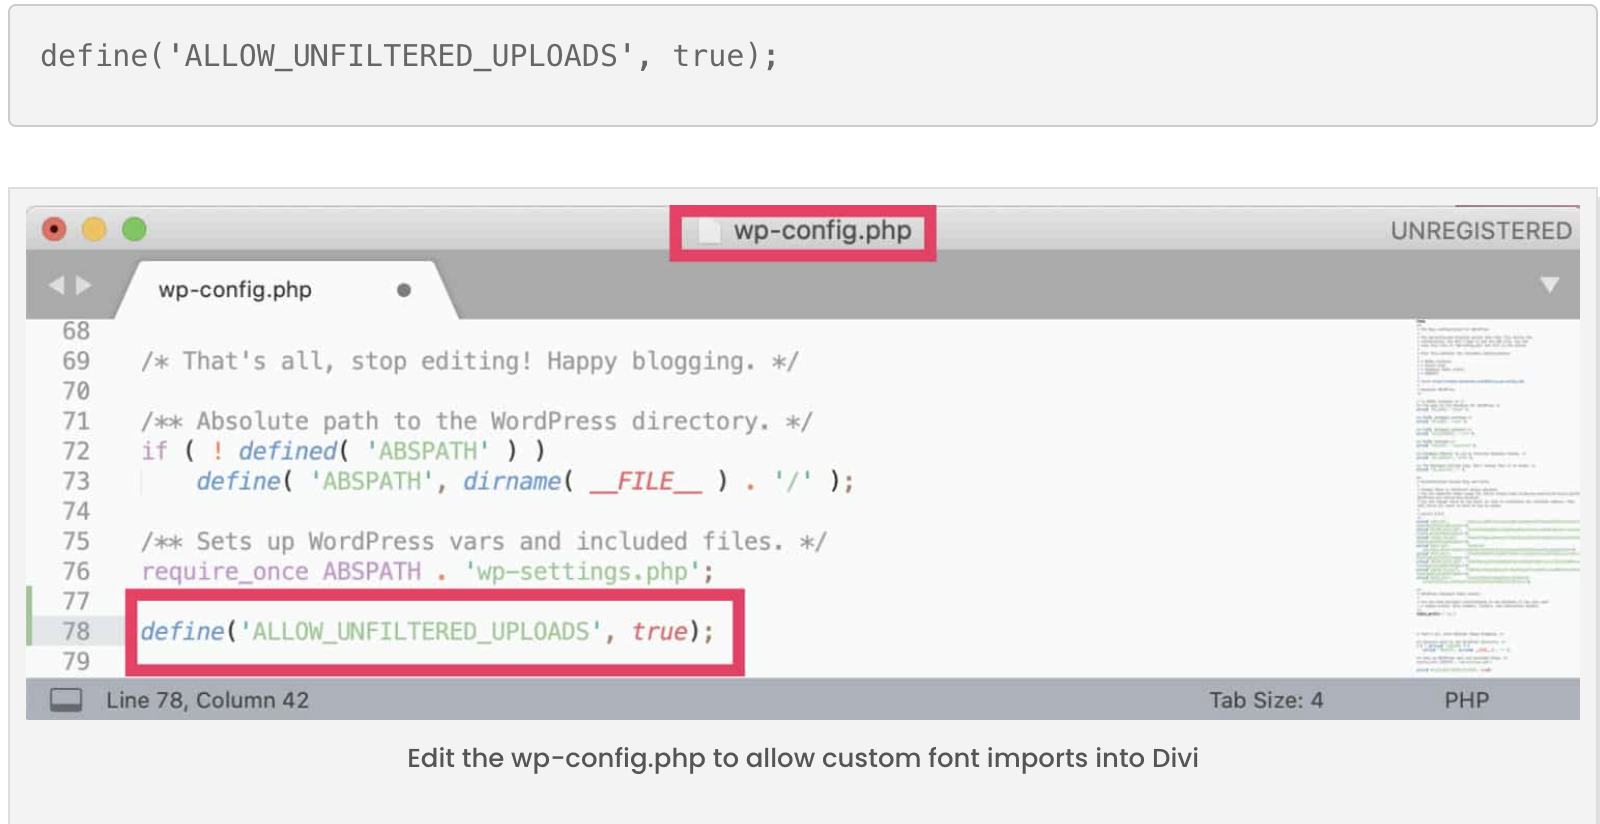The image size is (1600, 824).
Task: Toggle the side panel icon in status bar
Action: (x=66, y=700)
